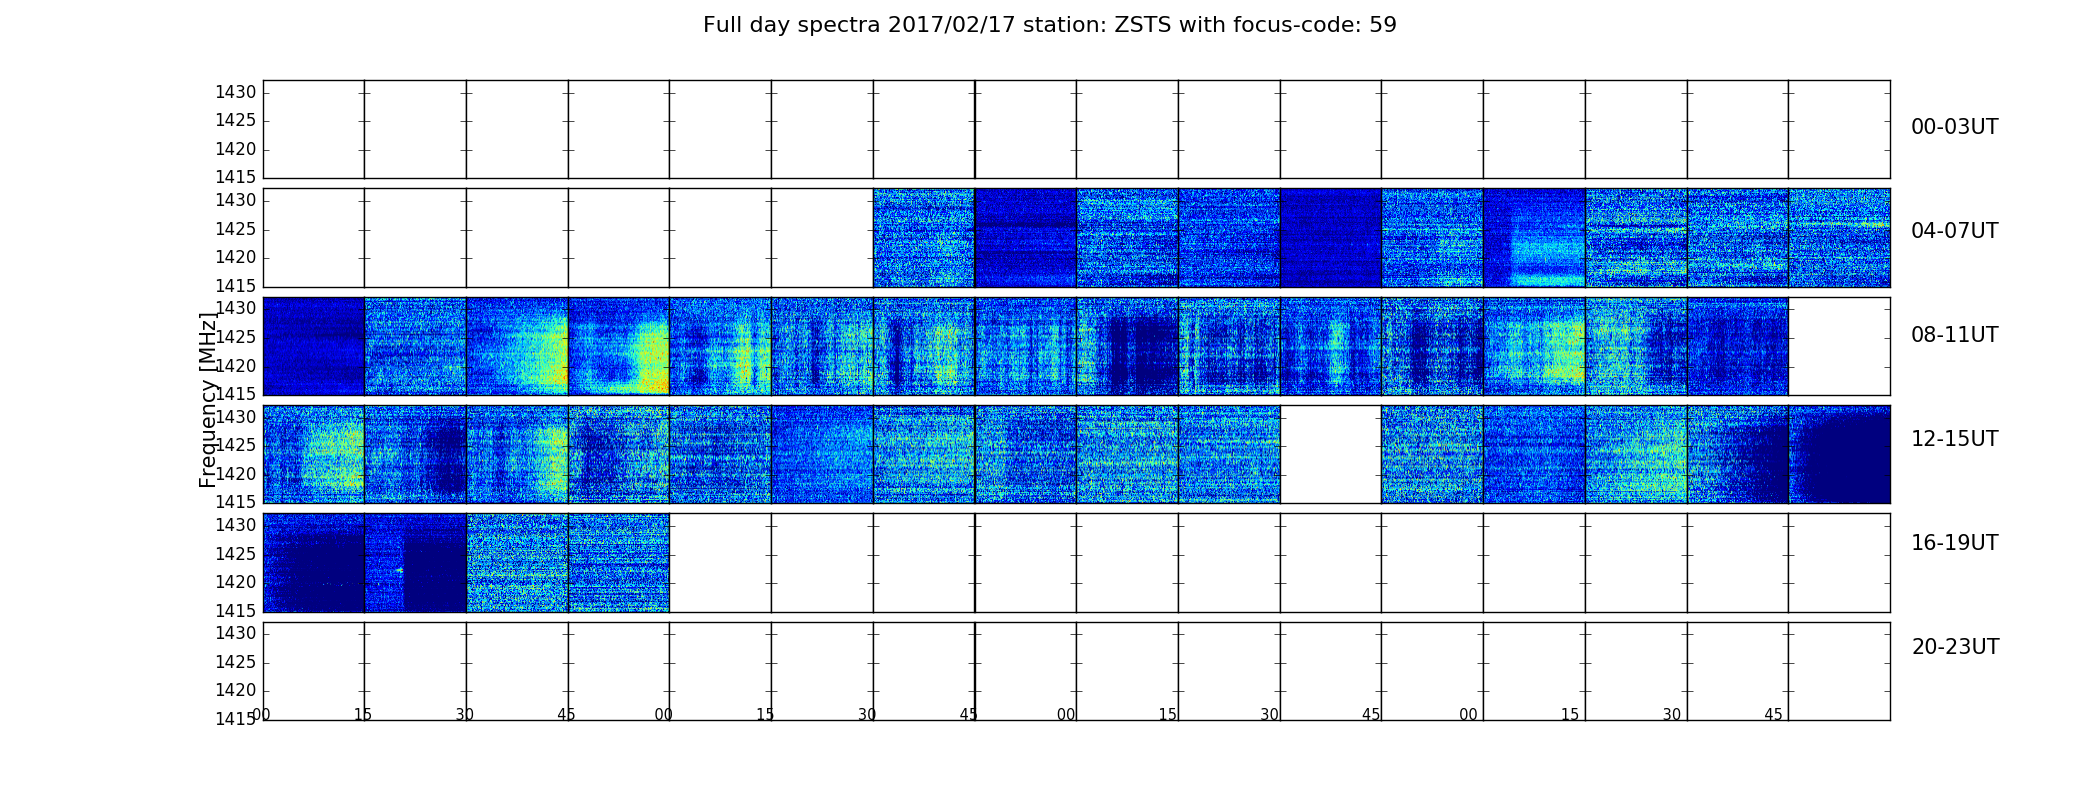Image resolution: width=2100 pixels, height=800 pixels.
Task: Click the '1430' tick in the 00-03UT row
Action: coord(236,92)
